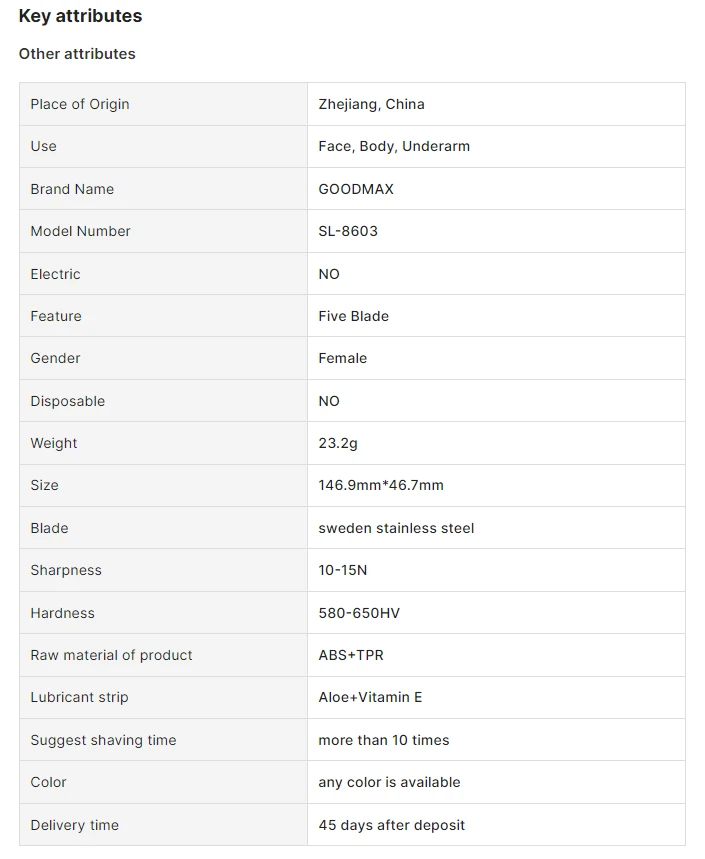Select the 23.2g weight value
The image size is (705, 859).
coord(338,443)
